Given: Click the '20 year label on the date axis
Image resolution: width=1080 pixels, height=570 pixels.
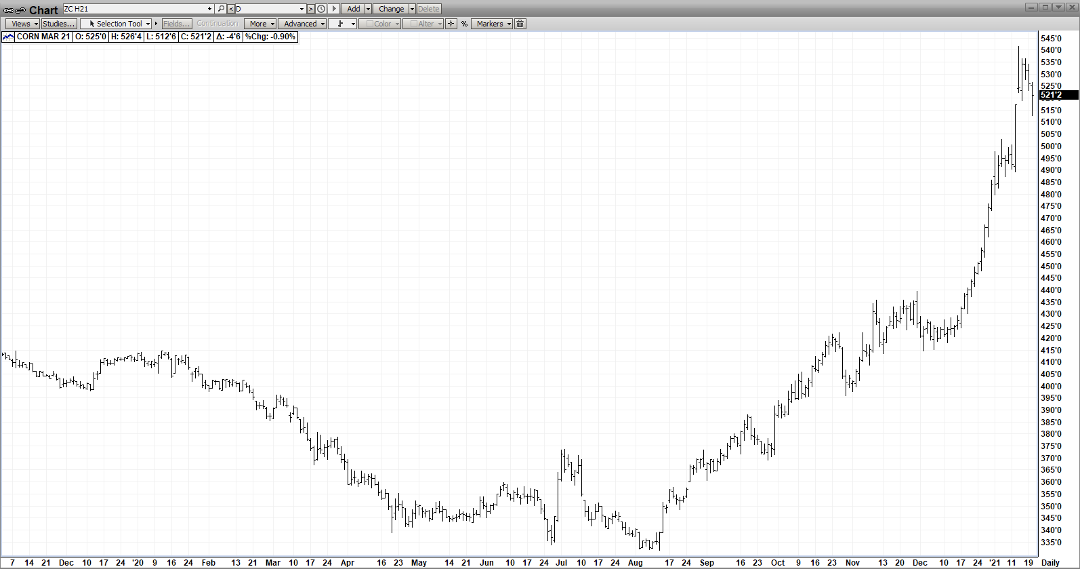Looking at the screenshot, I should pos(138,563).
